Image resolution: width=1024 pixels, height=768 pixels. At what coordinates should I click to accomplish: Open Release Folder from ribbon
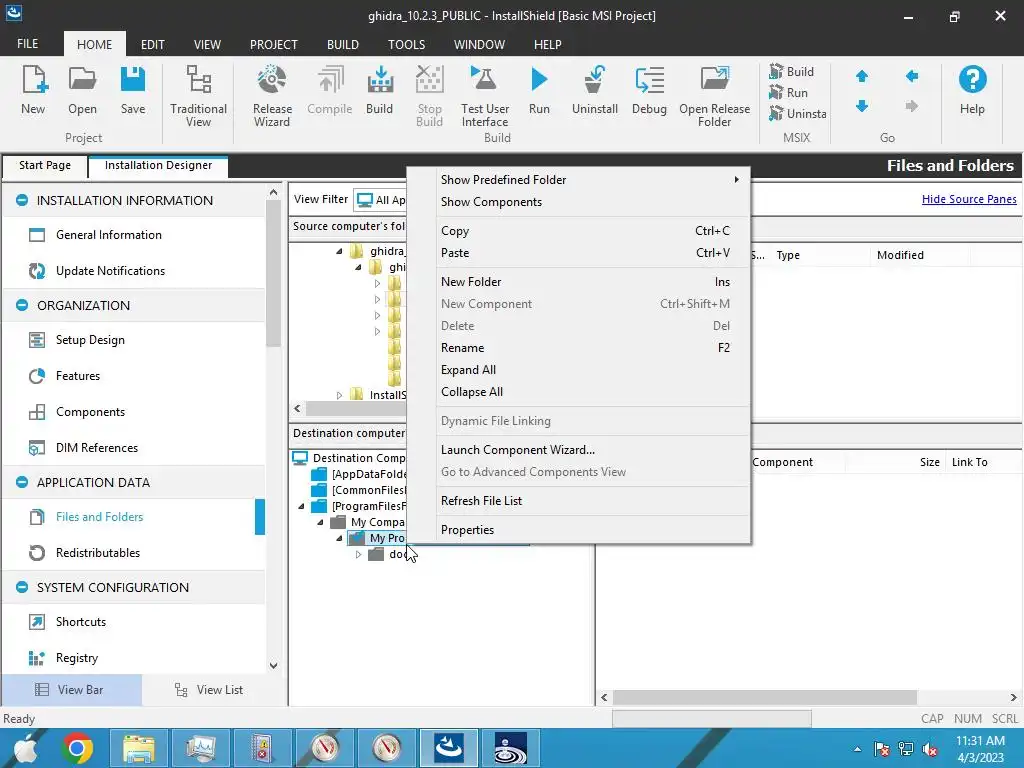pos(714,96)
